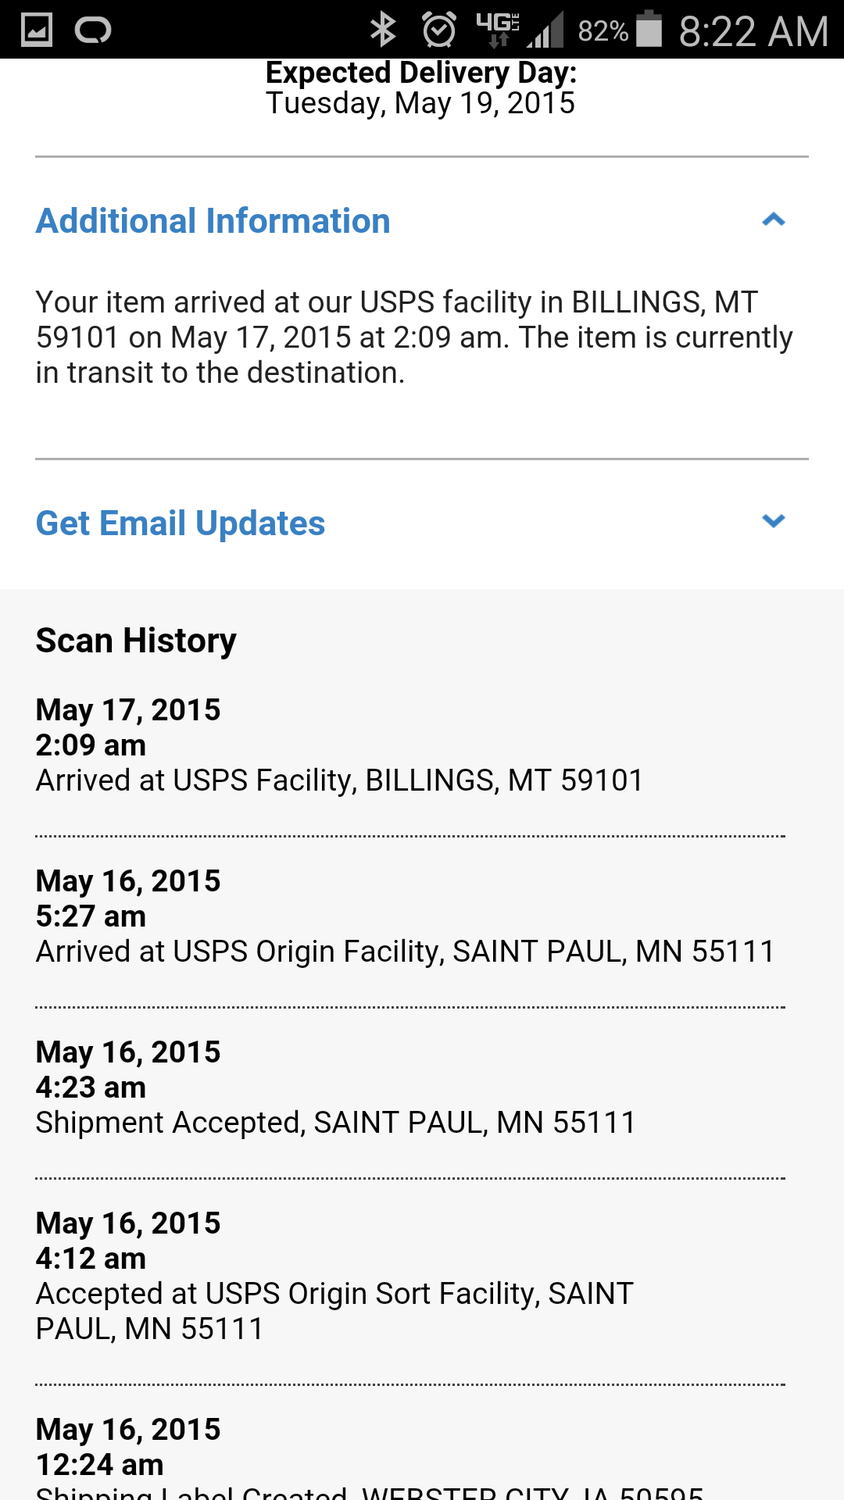The image size is (844, 1500).
Task: Tap the battery icon in status bar
Action: (649, 29)
